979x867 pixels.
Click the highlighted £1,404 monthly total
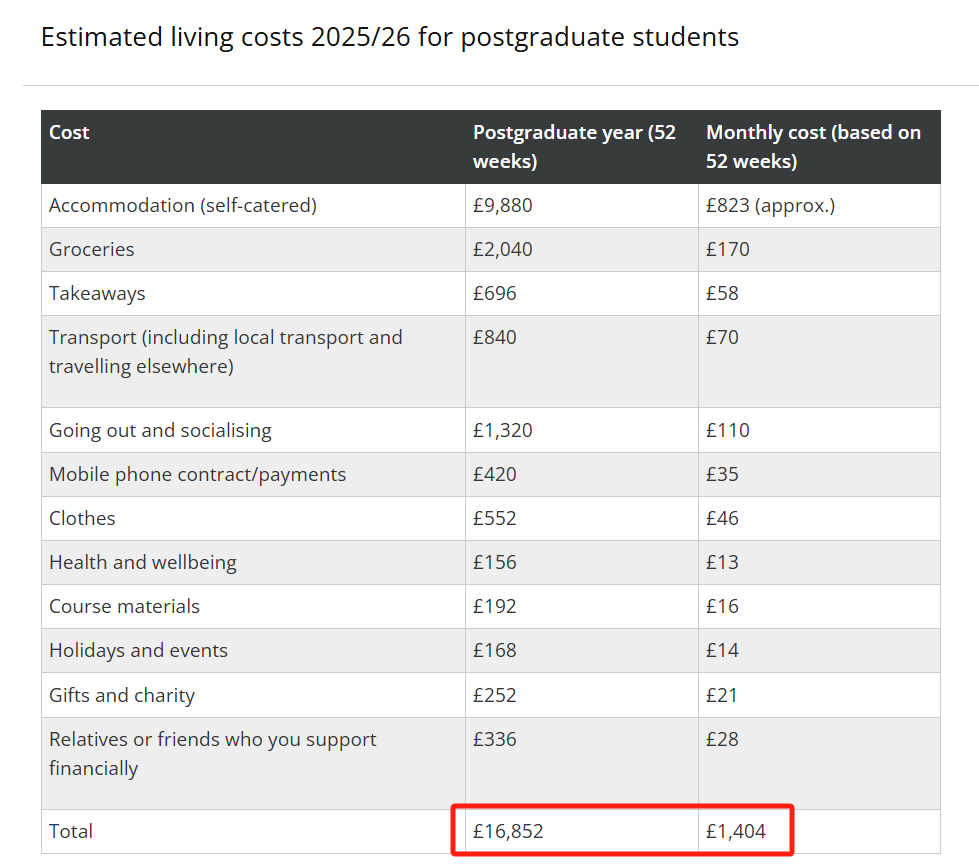[736, 831]
